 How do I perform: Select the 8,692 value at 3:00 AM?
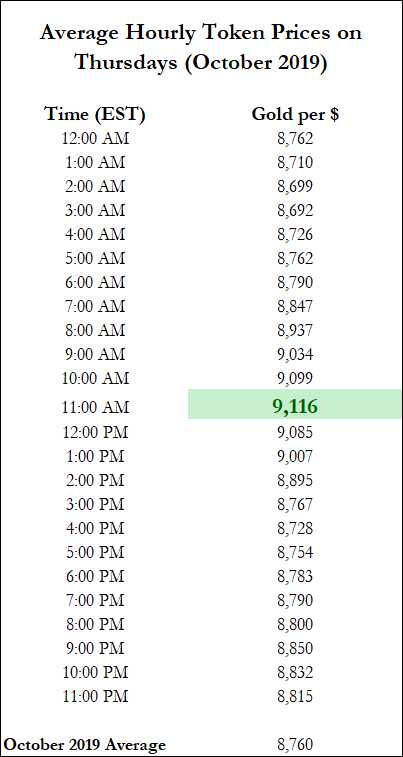coord(295,210)
